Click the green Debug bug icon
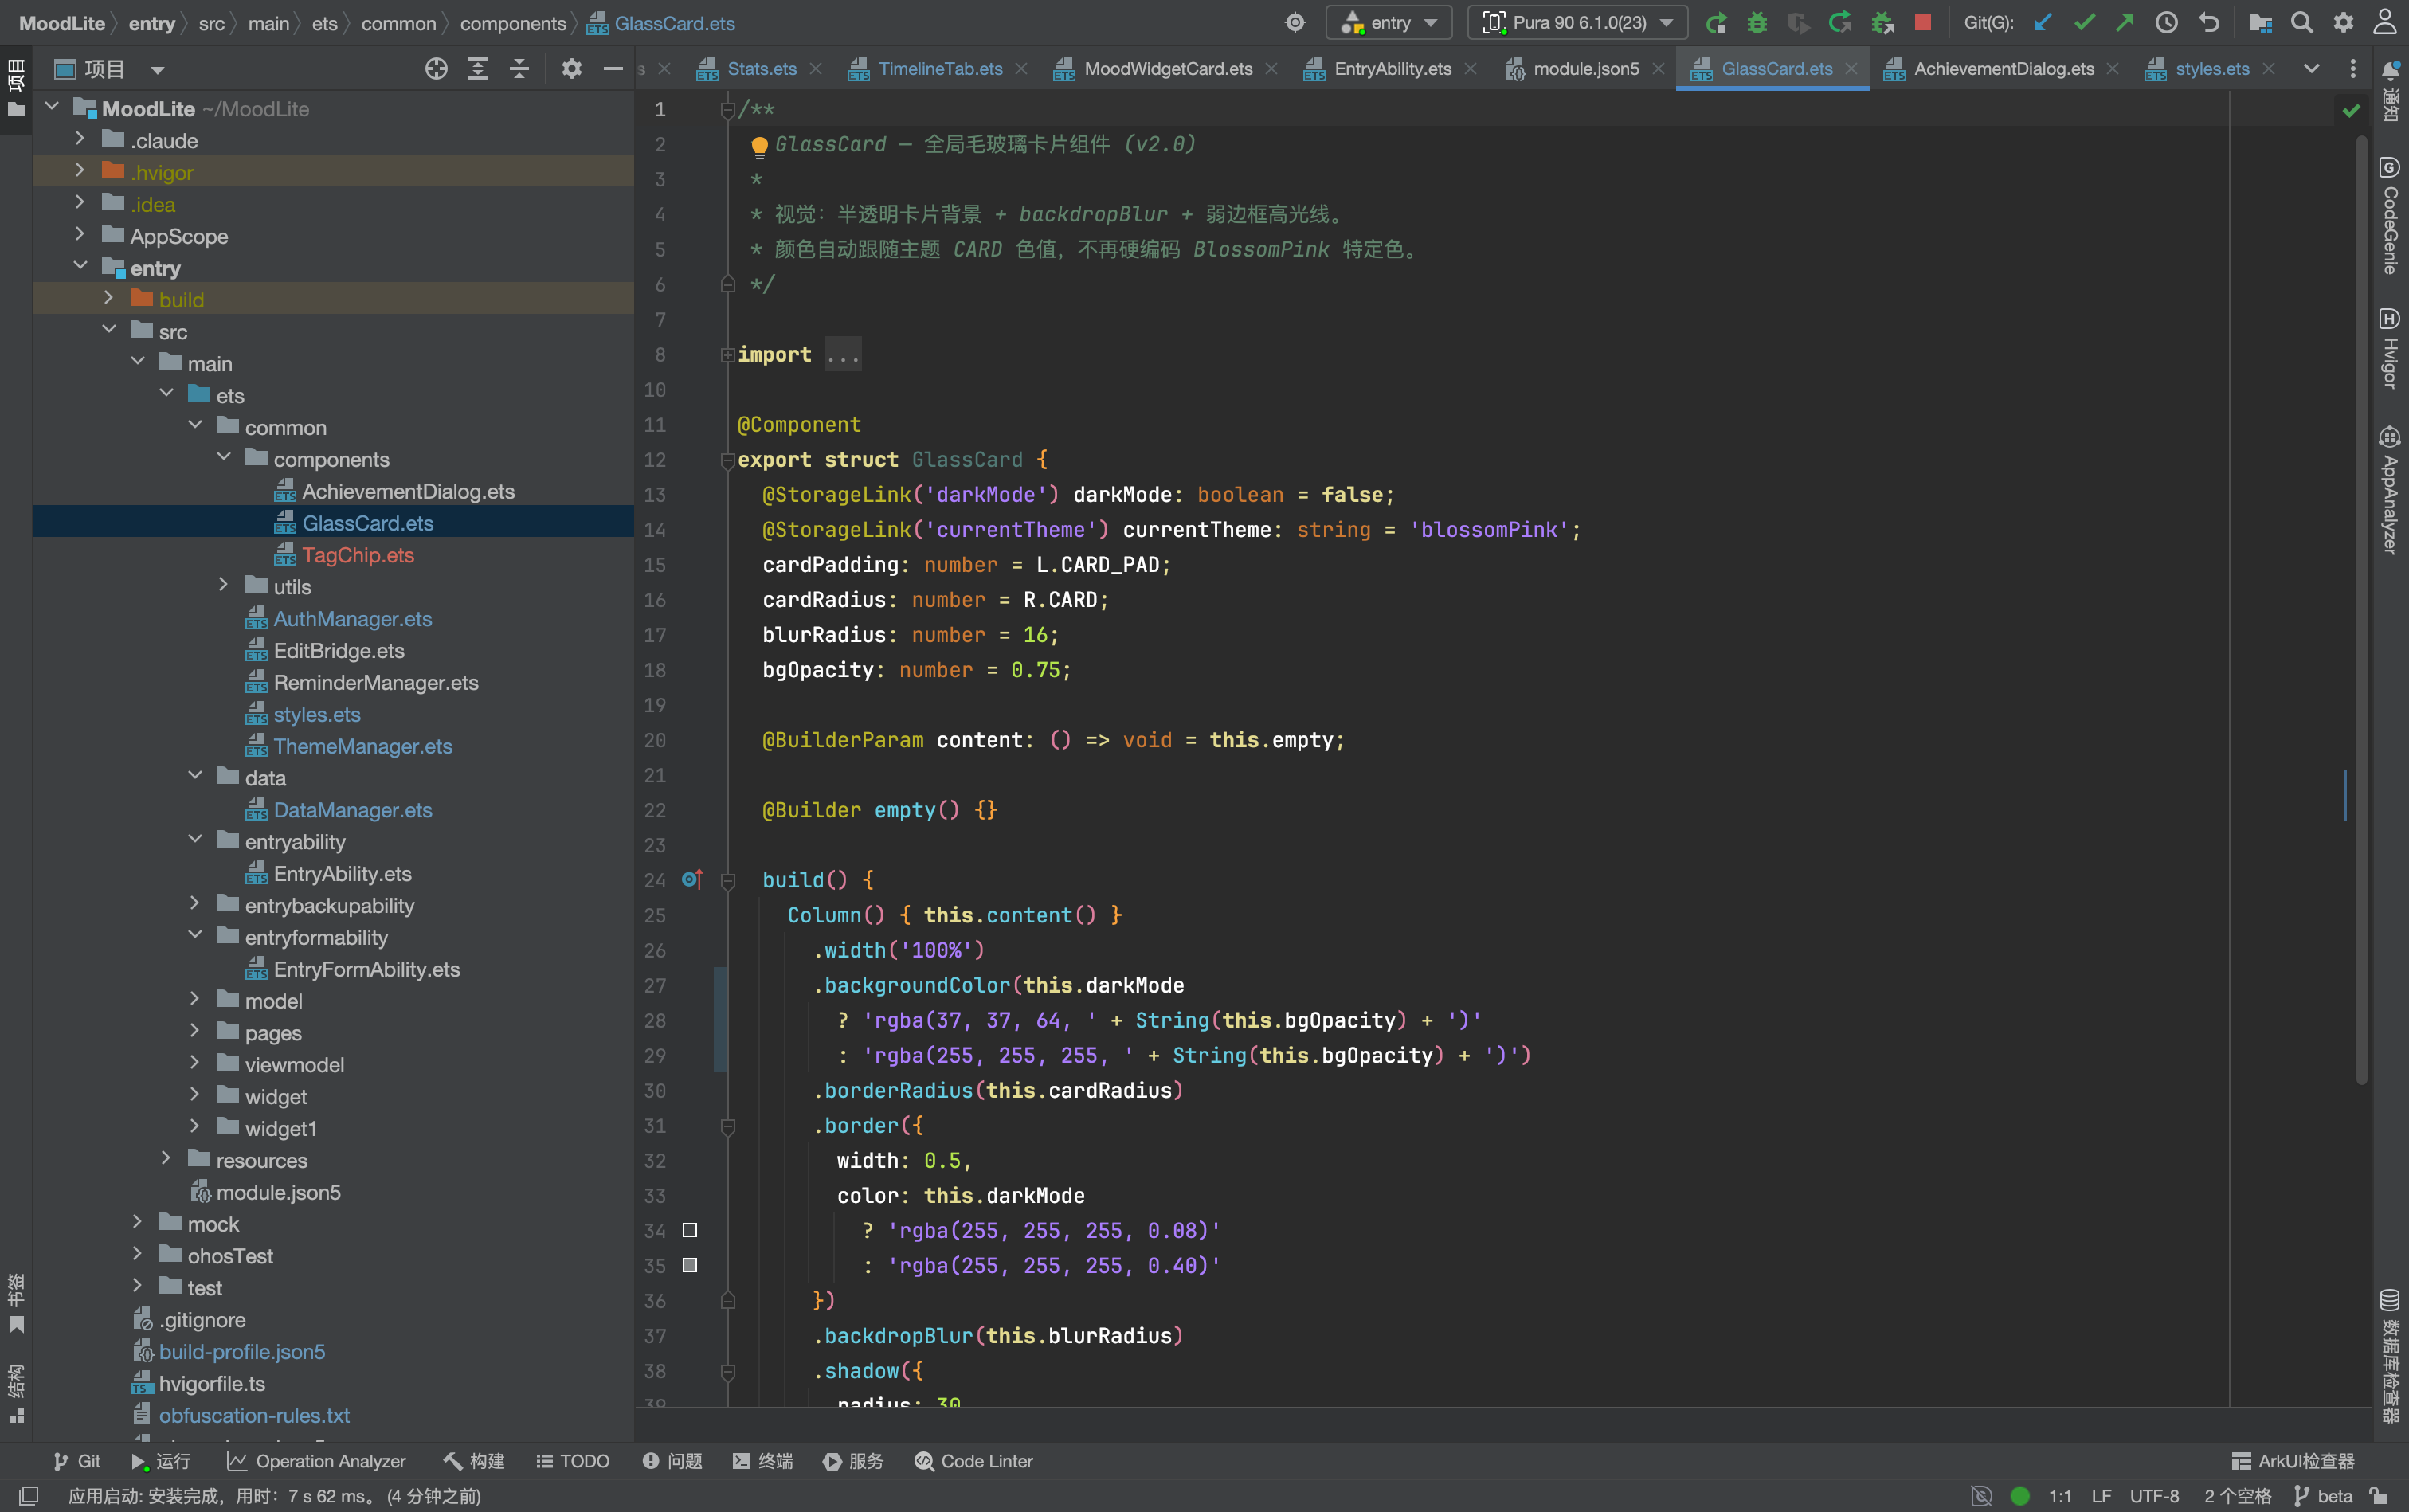Screen dimensions: 2409x1512 (x=1757, y=22)
